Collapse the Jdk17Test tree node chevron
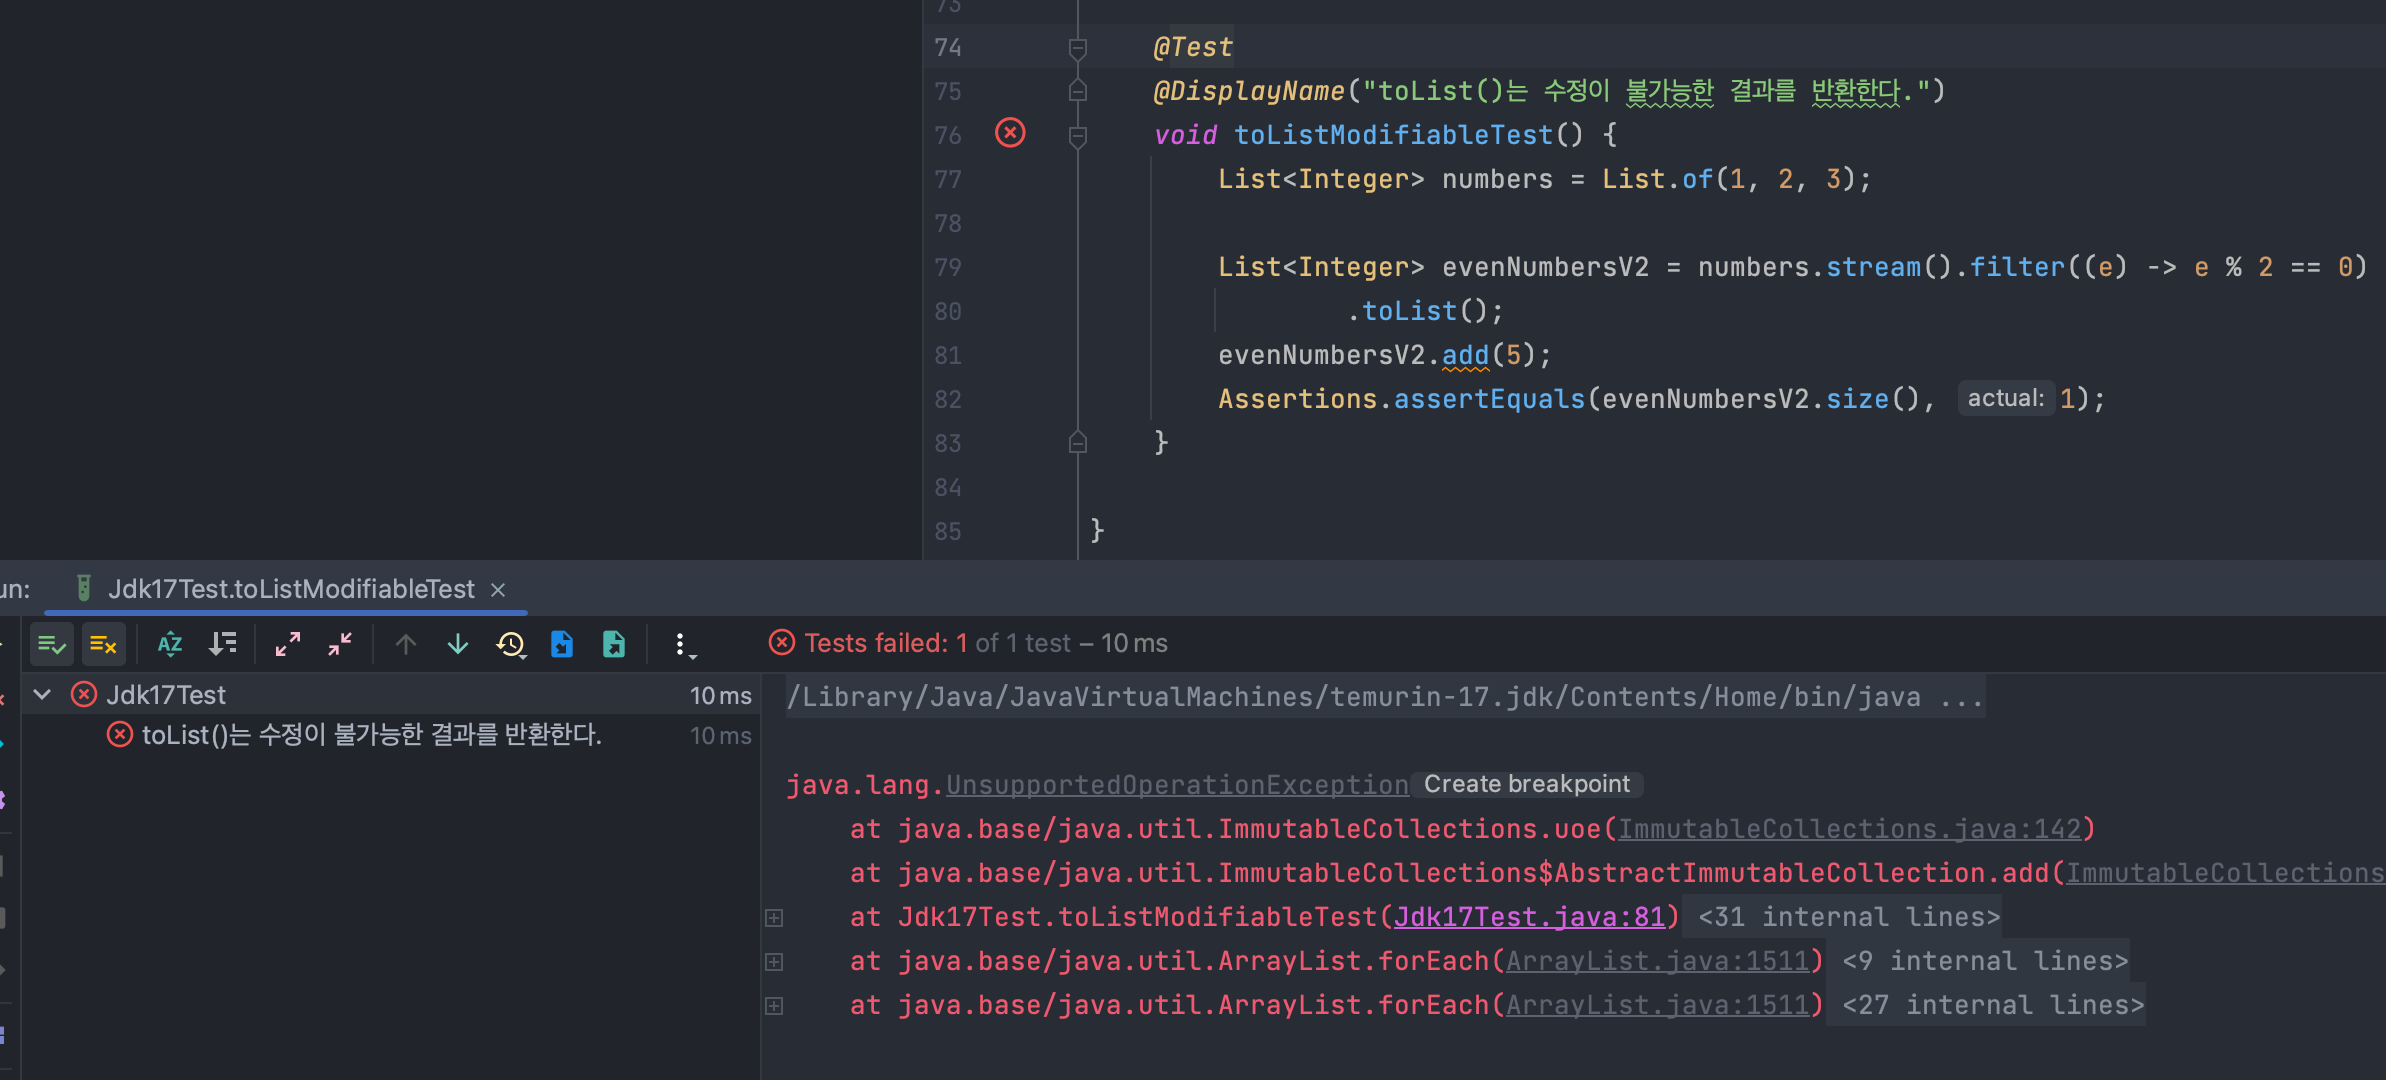Viewport: 2386px width, 1080px height. (x=42, y=695)
